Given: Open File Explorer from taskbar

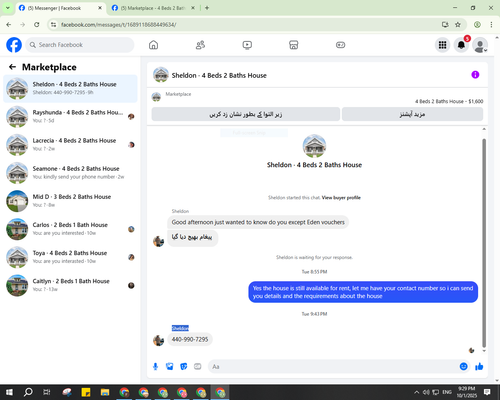Looking at the screenshot, I should pyautogui.click(x=105, y=392).
